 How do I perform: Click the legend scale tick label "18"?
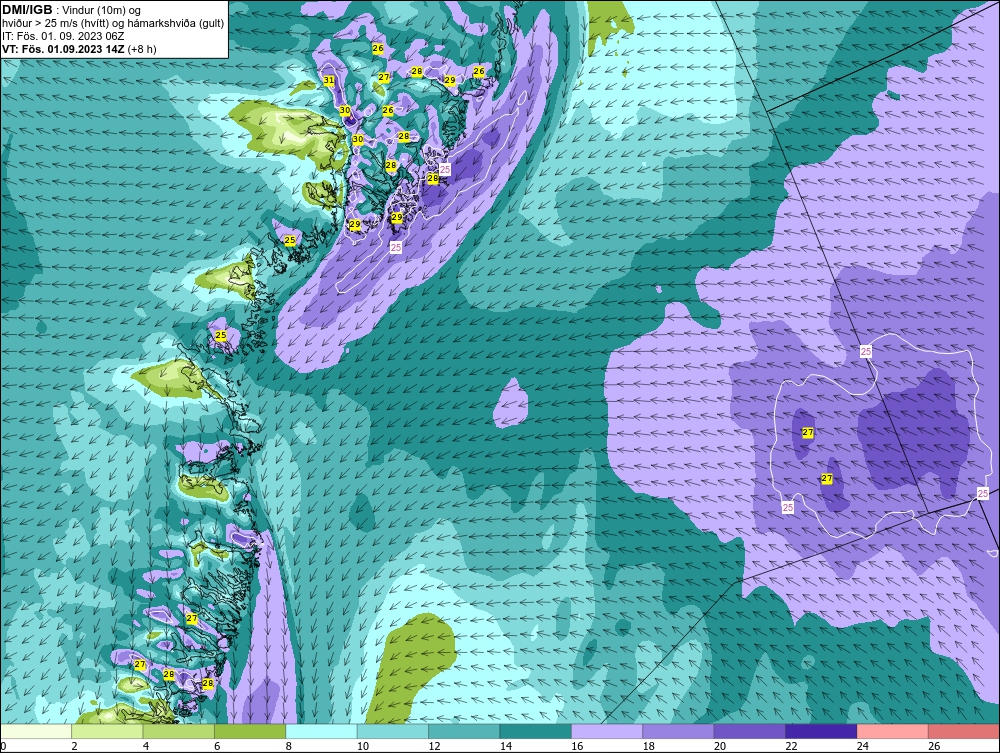click(649, 746)
